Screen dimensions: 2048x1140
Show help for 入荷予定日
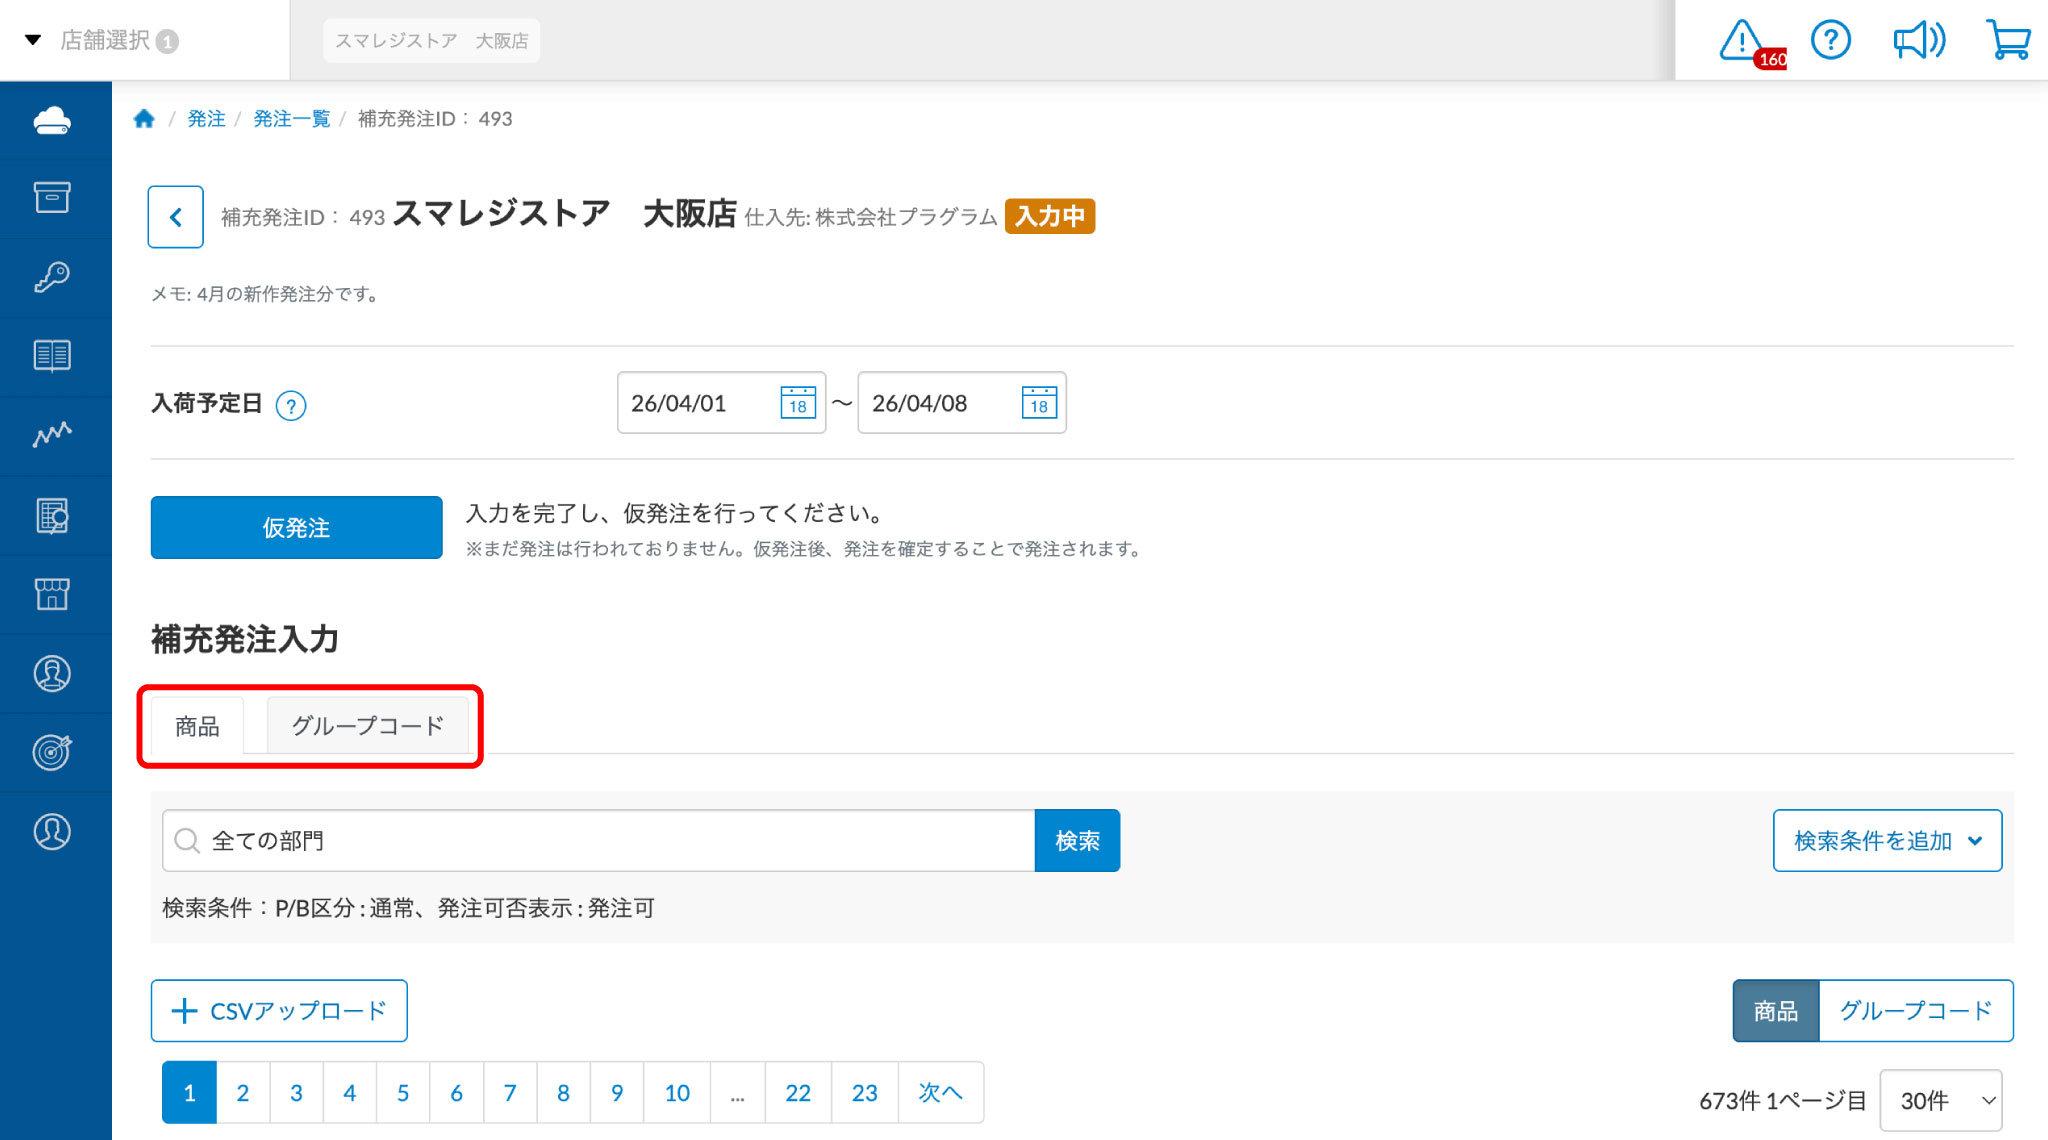click(291, 406)
